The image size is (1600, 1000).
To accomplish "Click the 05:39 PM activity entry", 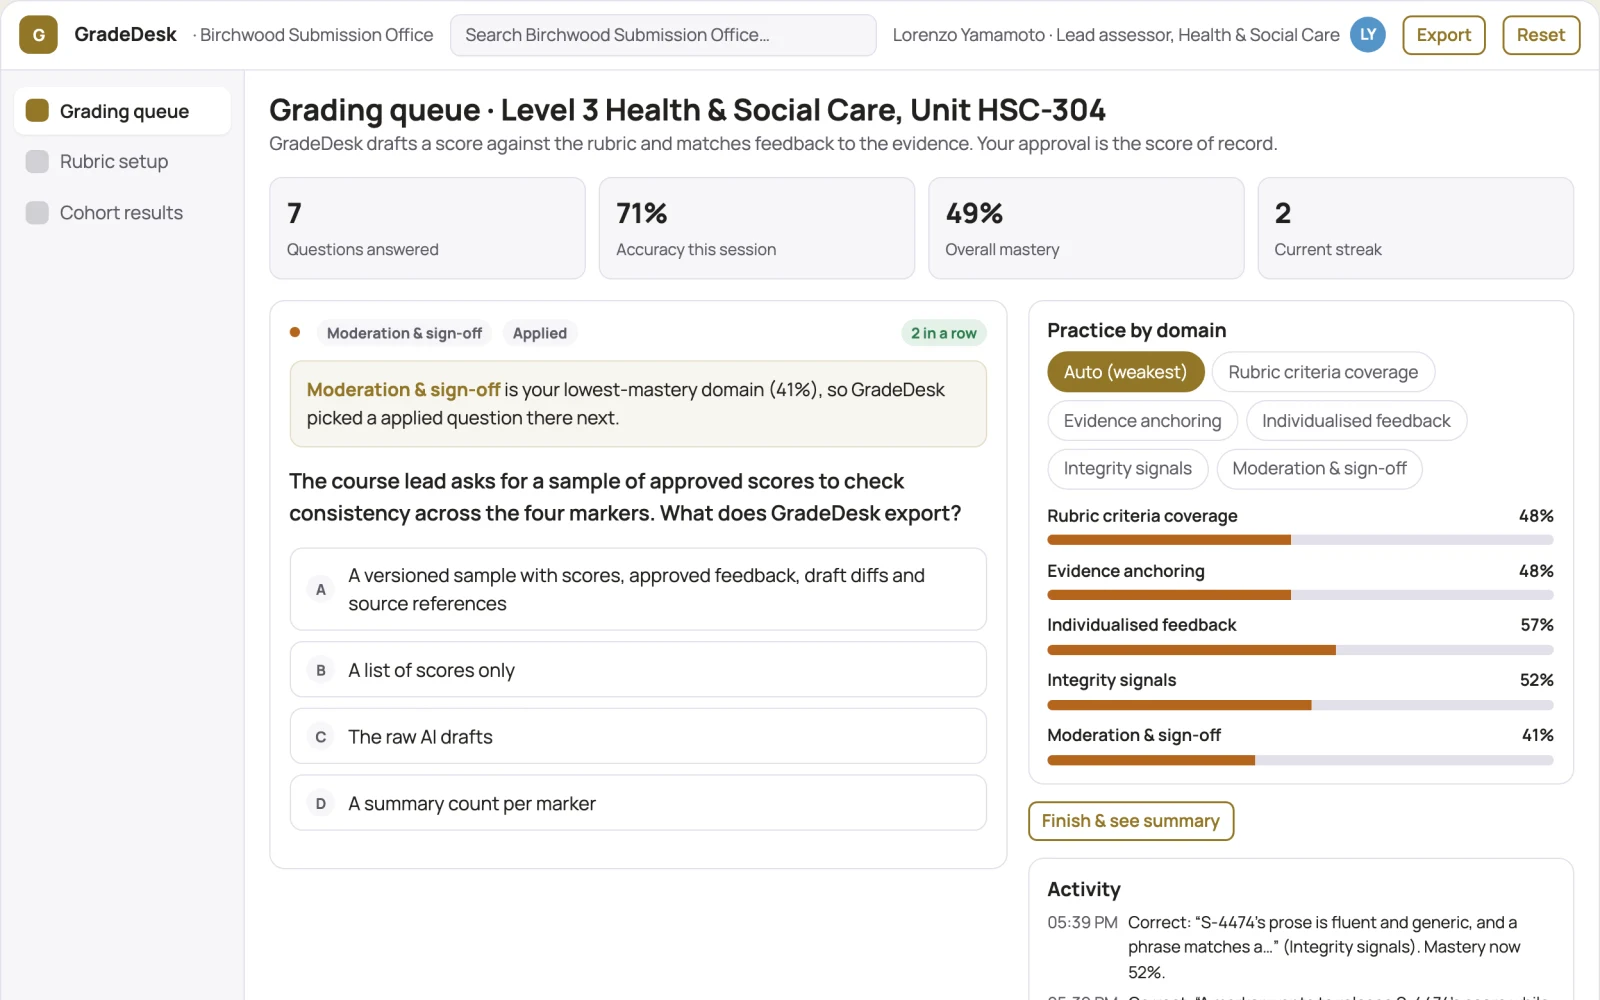I will (1298, 947).
